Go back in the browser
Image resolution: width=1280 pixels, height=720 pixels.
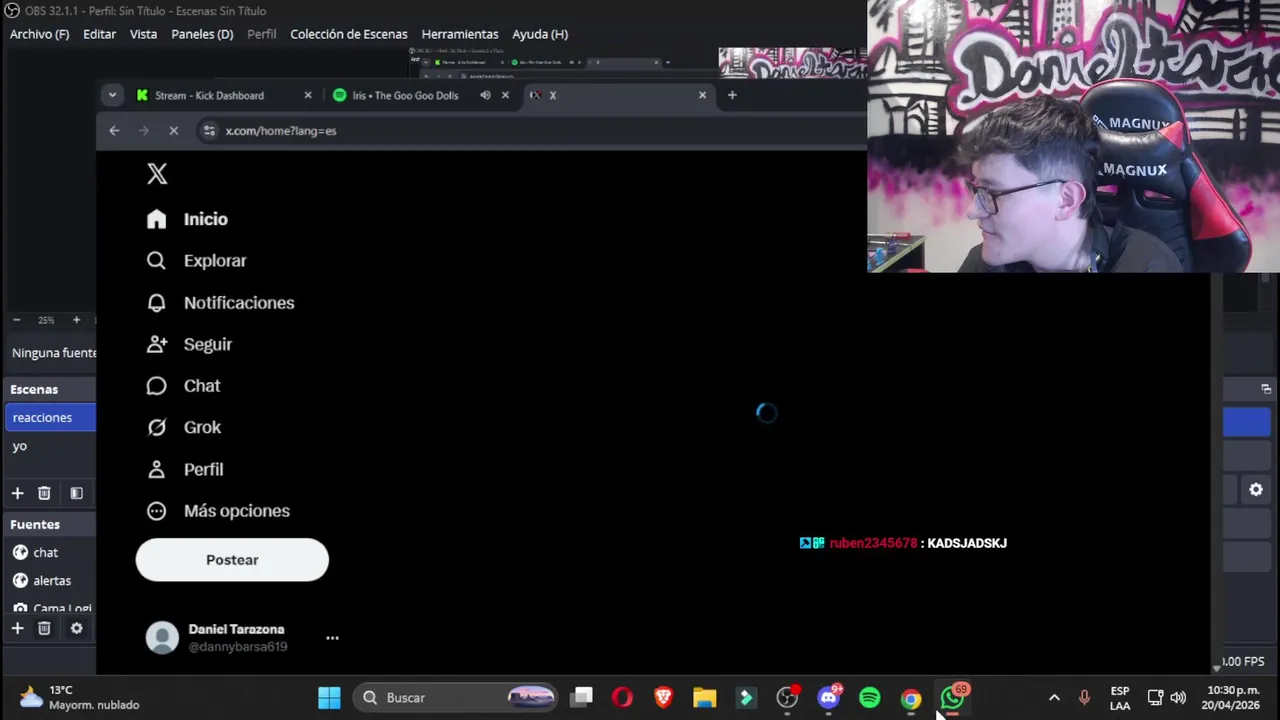pyautogui.click(x=114, y=131)
